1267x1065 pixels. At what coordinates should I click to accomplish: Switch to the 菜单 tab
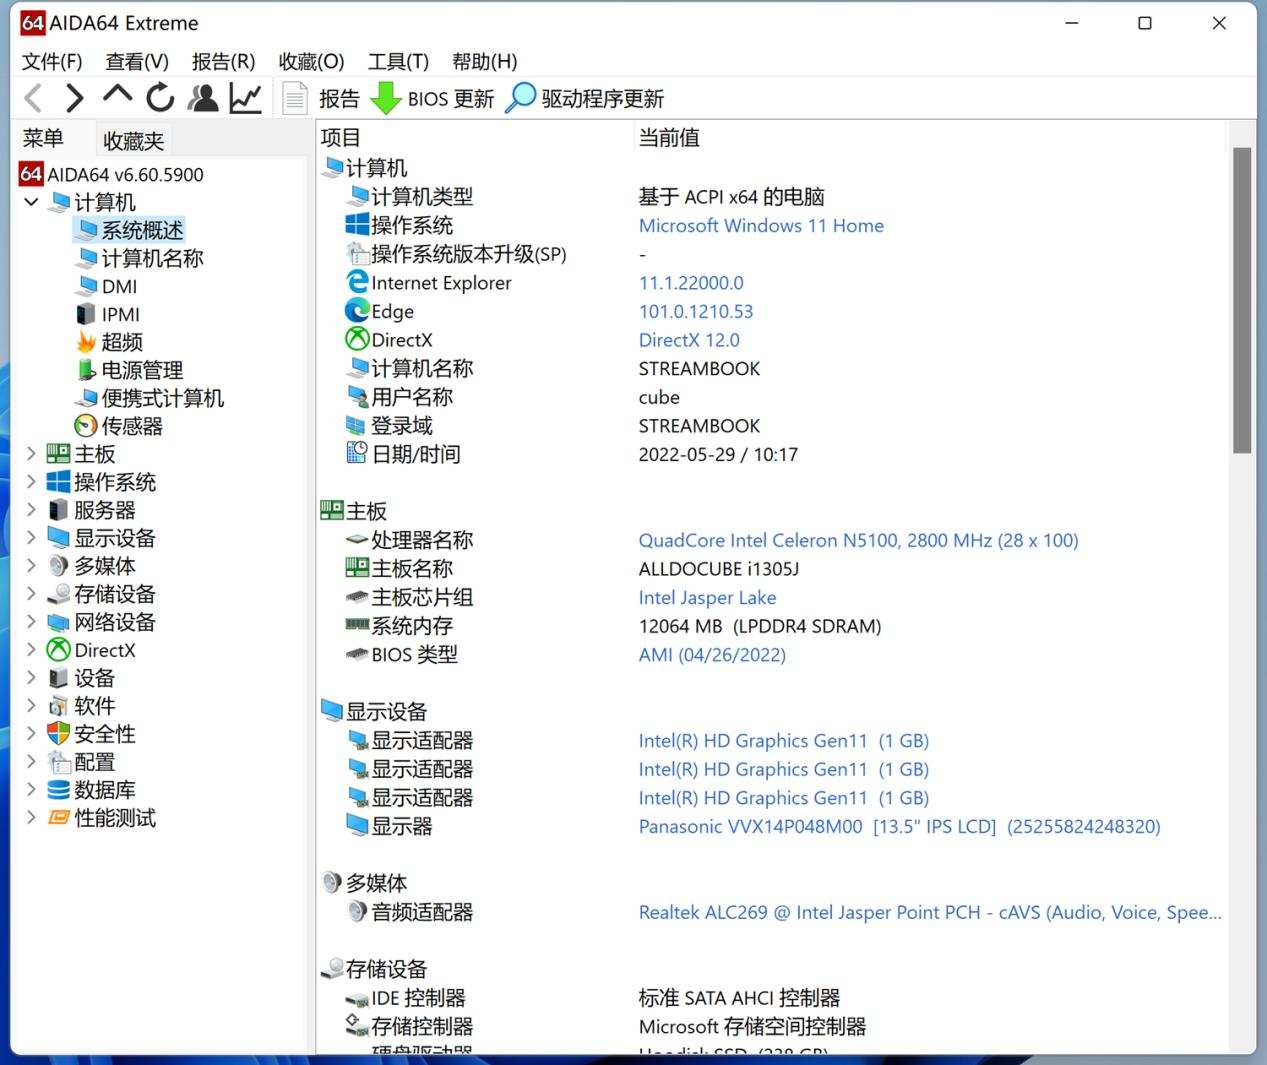[x=43, y=138]
